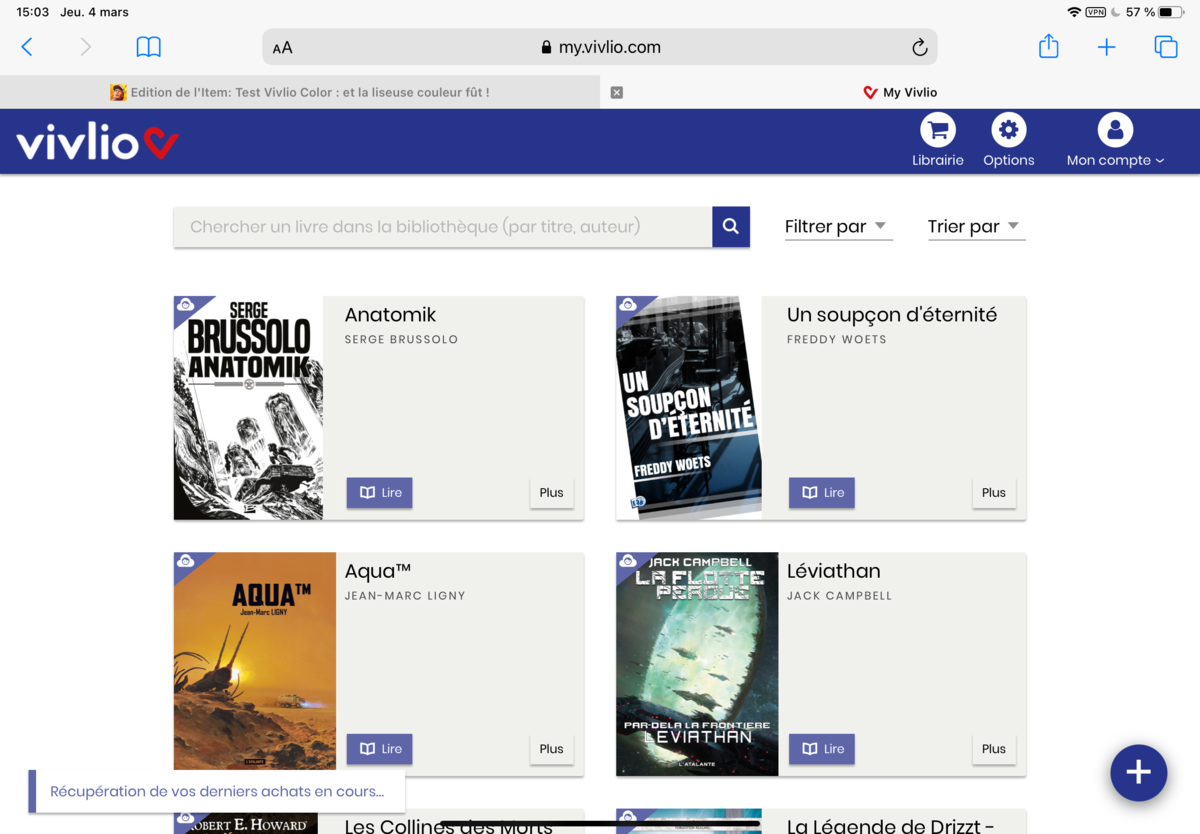Open Un soupçon d'éternité cover thumbnail

pos(689,408)
